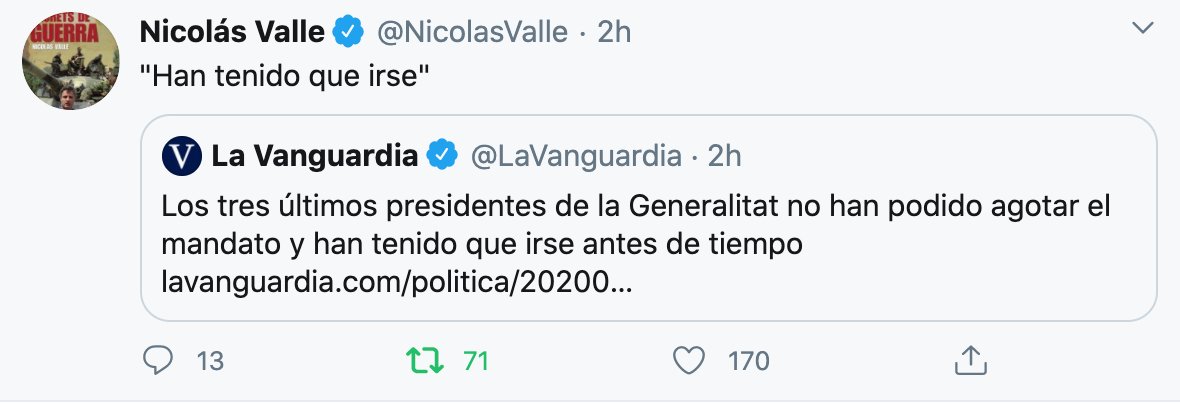Click Nicolás Valle's blue verified badge

[x=348, y=32]
